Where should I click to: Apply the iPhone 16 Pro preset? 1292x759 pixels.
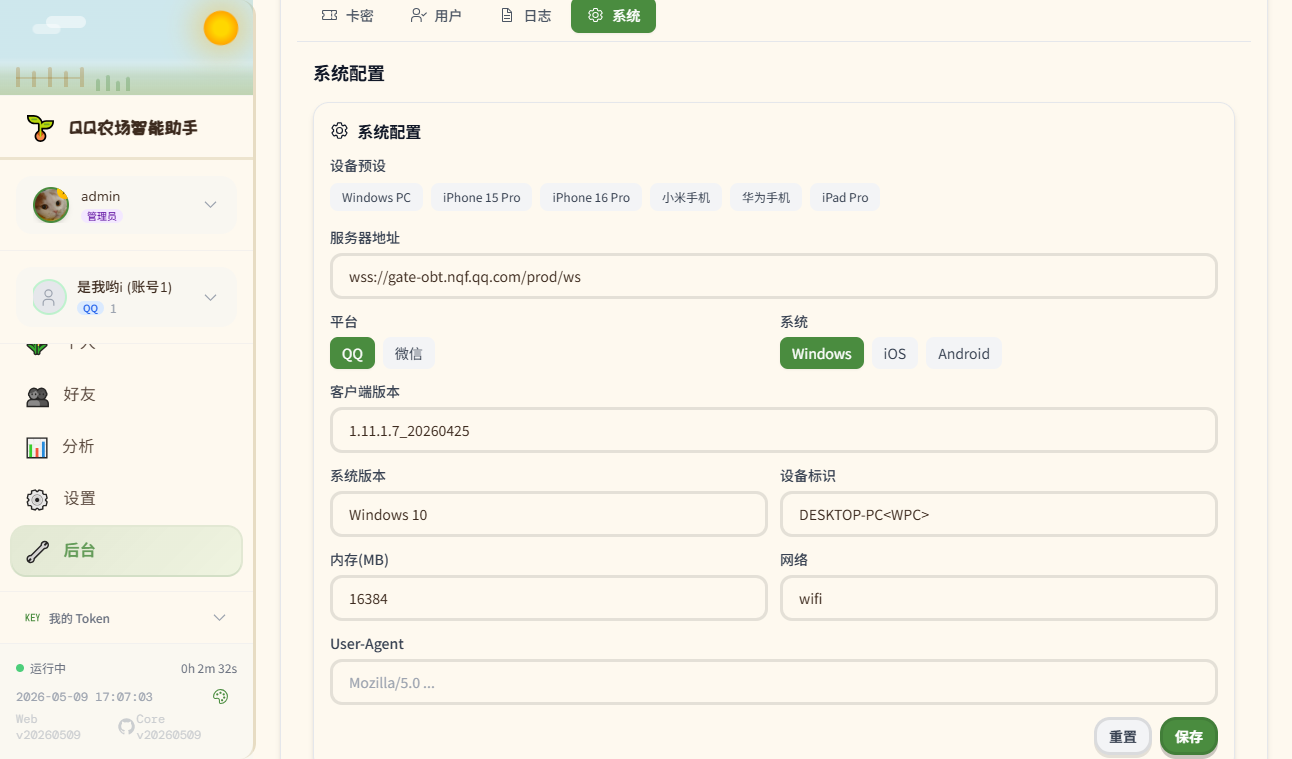tap(591, 198)
